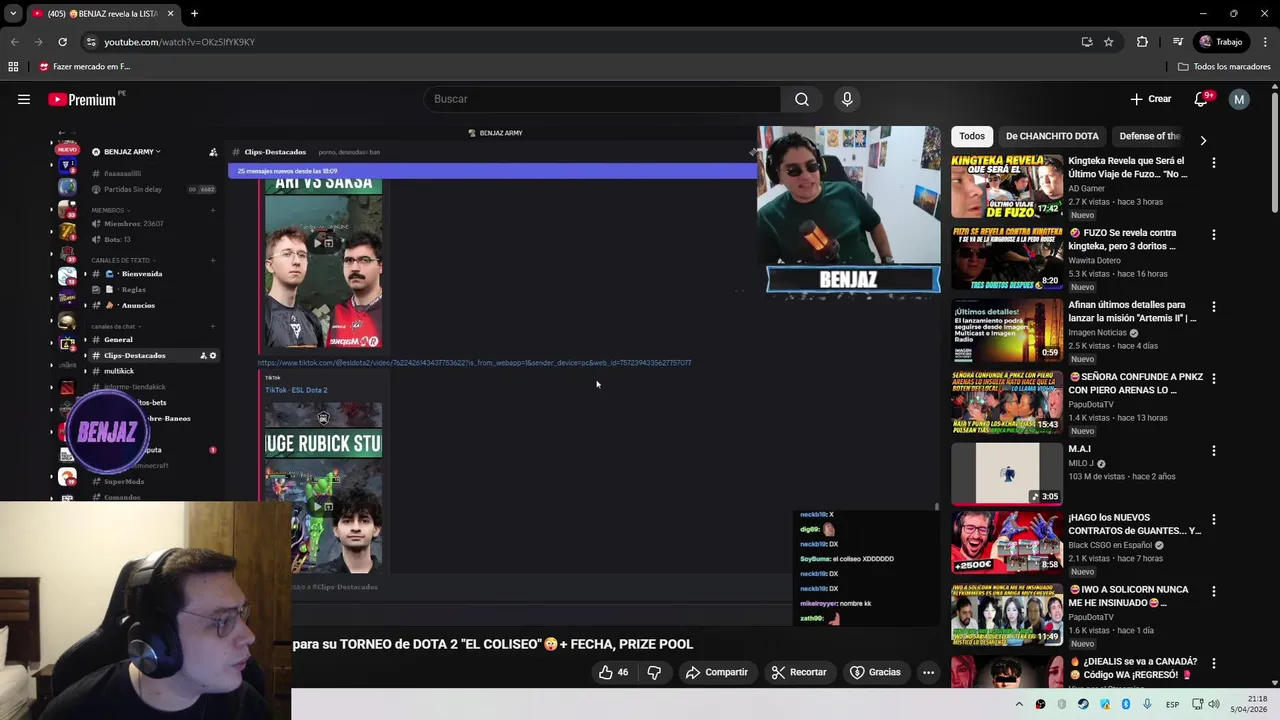The width and height of the screenshot is (1280, 720).
Task: Click in the Buscar search field
Action: [x=602, y=99]
